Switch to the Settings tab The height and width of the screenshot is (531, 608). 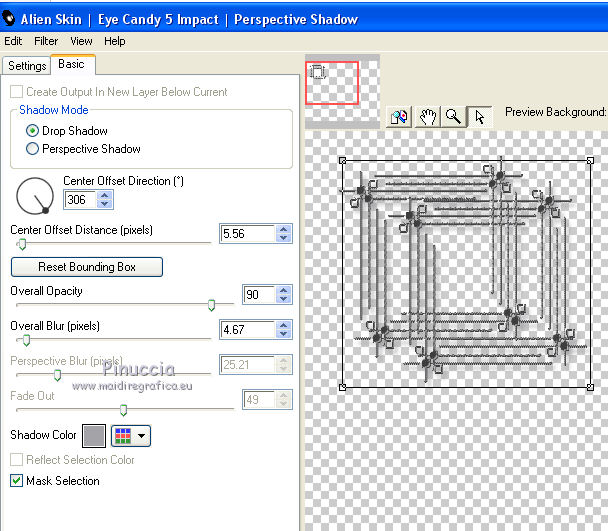coord(27,66)
